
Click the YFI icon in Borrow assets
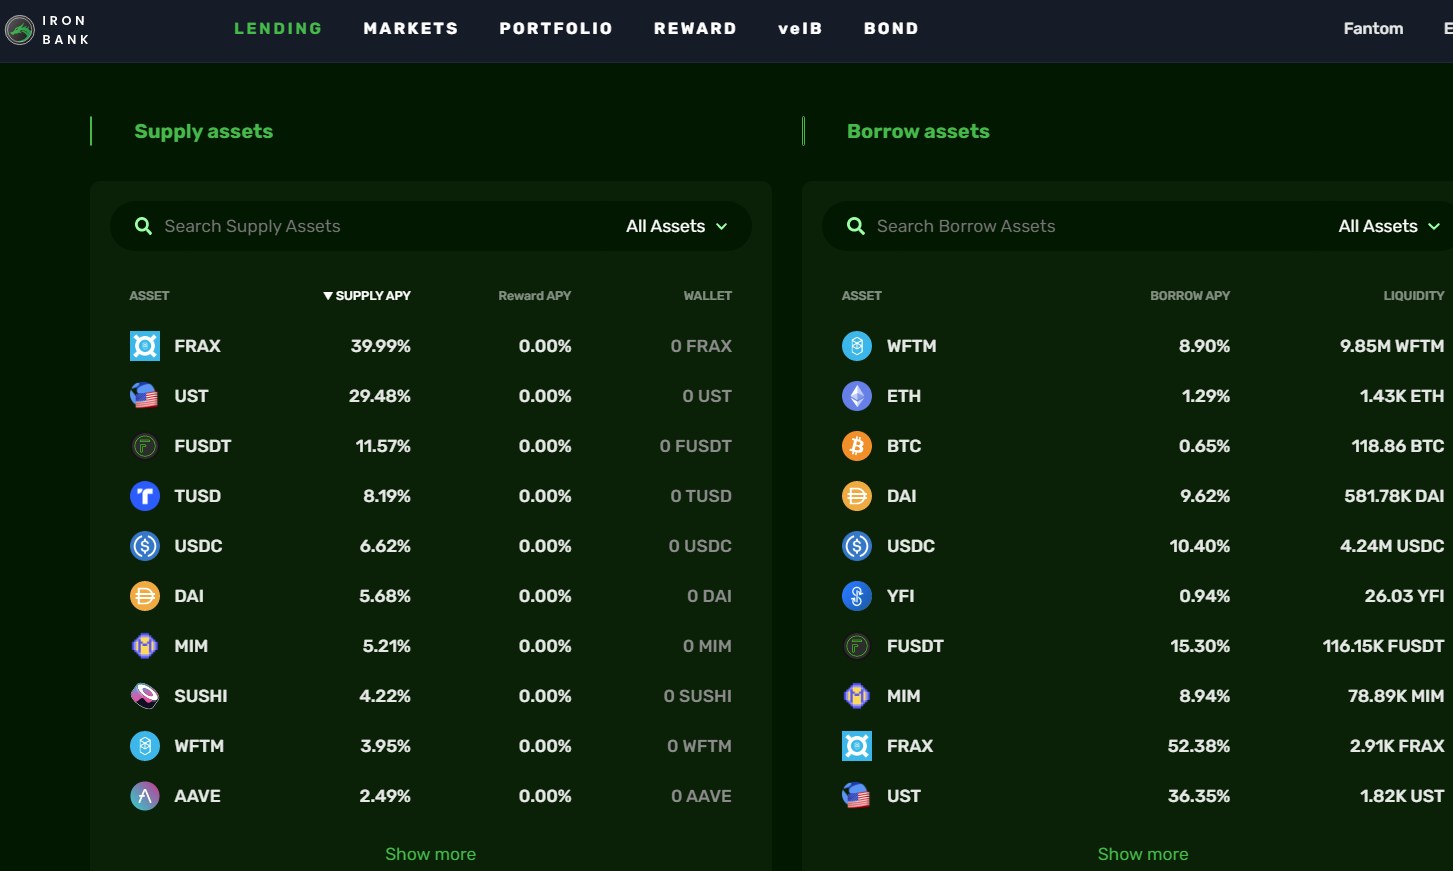click(x=857, y=596)
